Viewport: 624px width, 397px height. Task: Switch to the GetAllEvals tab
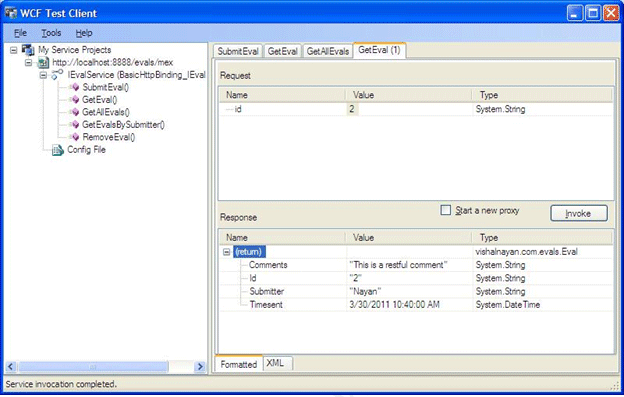click(328, 51)
